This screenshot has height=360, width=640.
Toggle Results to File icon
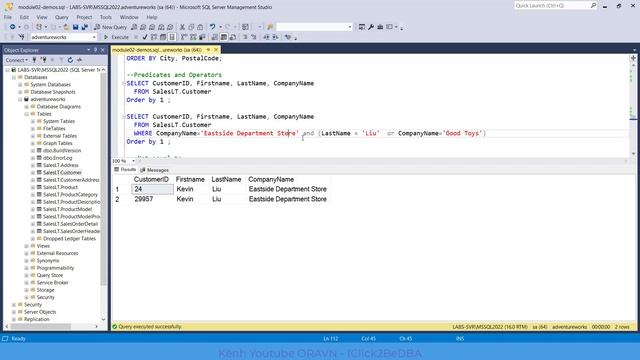[233, 37]
